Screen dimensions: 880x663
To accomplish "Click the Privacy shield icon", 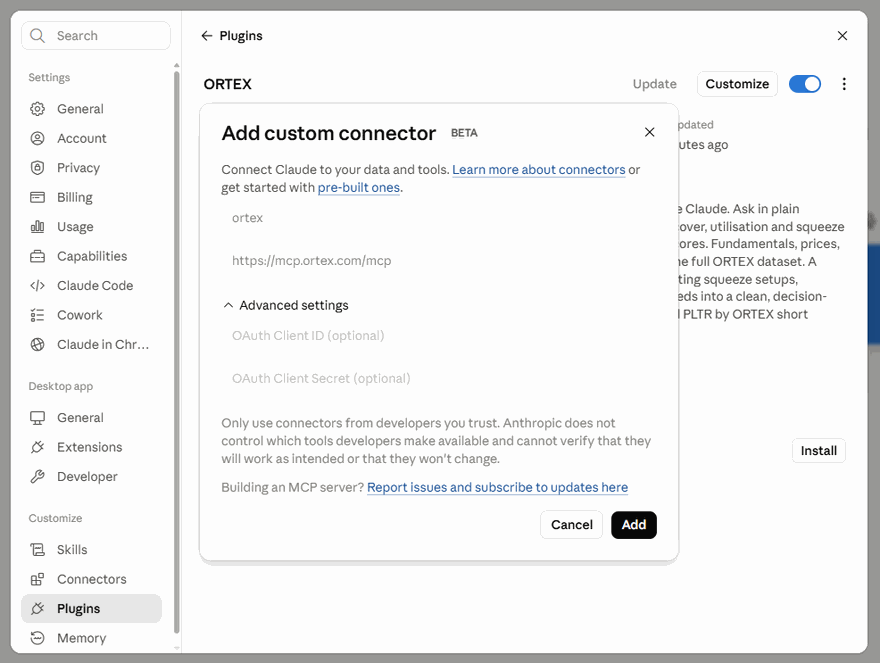I will pyautogui.click(x=37, y=167).
